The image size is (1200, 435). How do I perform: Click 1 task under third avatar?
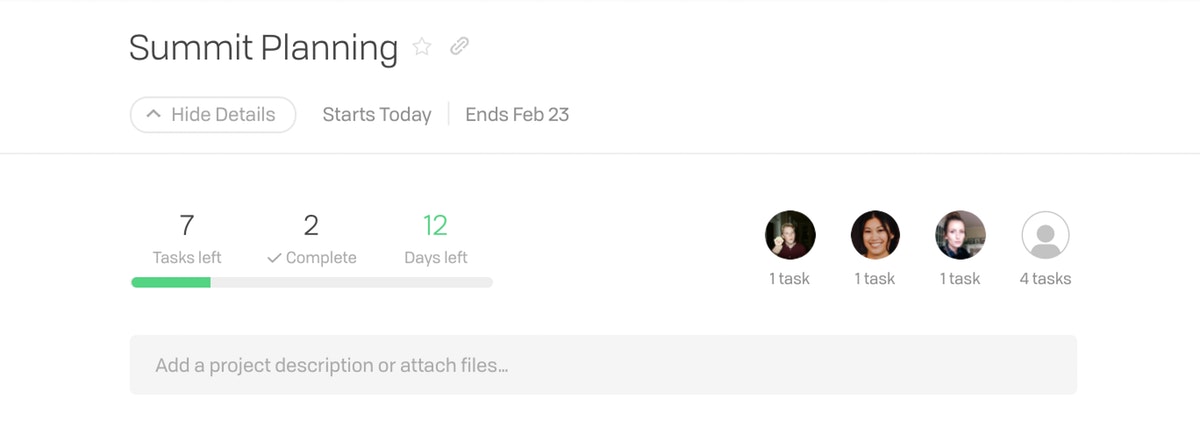tap(960, 279)
